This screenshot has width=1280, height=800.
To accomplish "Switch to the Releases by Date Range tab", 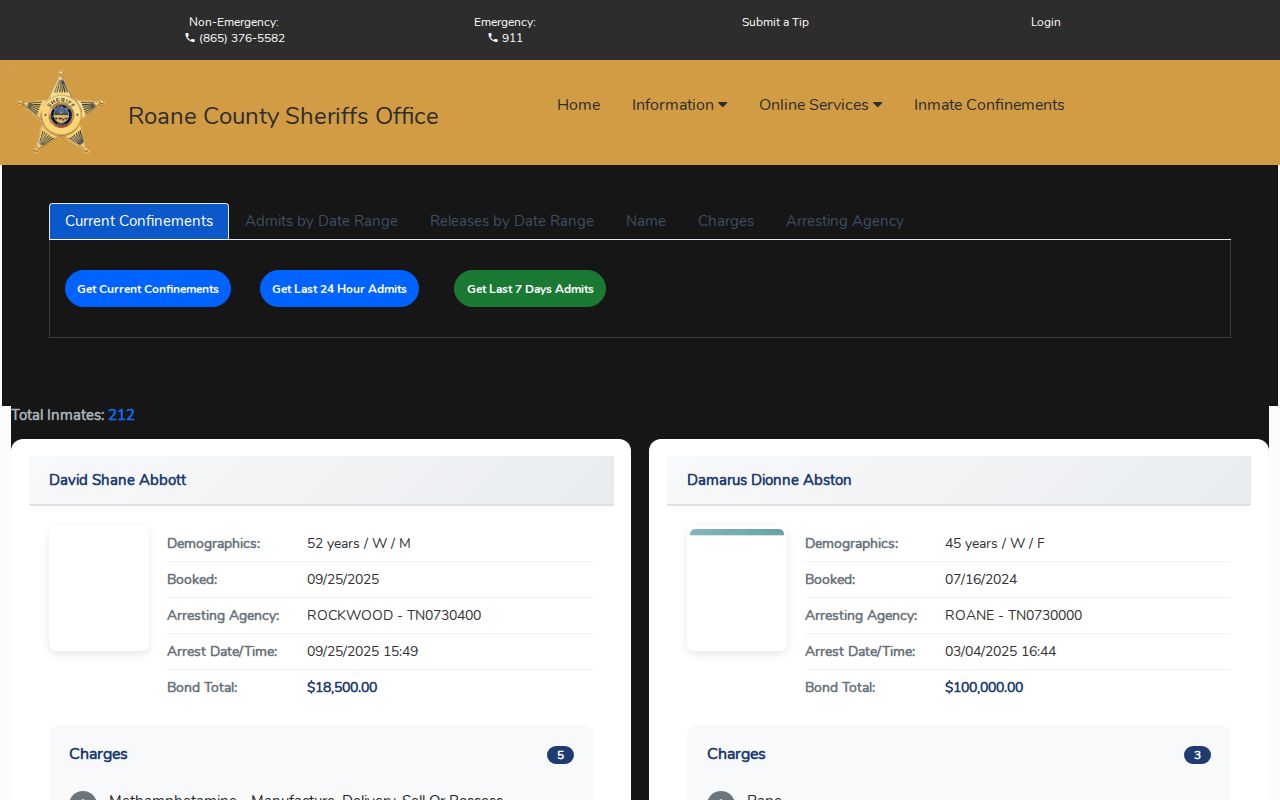I will (x=512, y=221).
